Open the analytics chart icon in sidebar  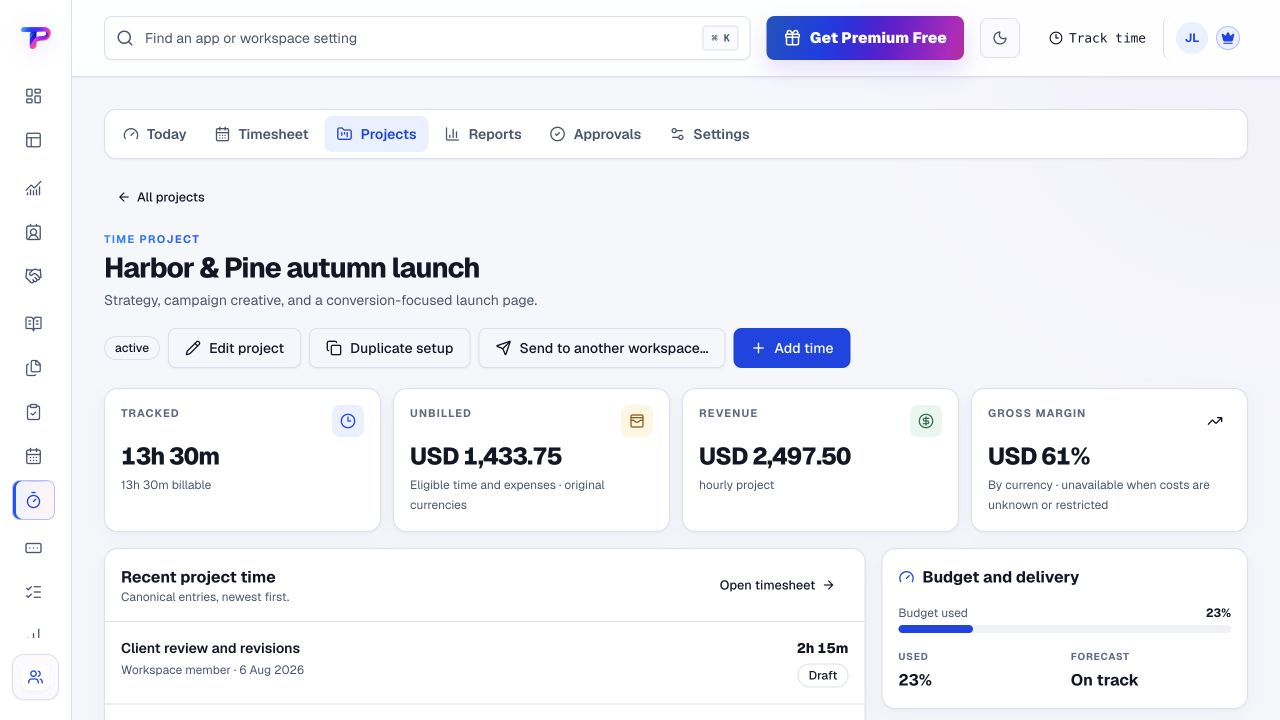33,189
